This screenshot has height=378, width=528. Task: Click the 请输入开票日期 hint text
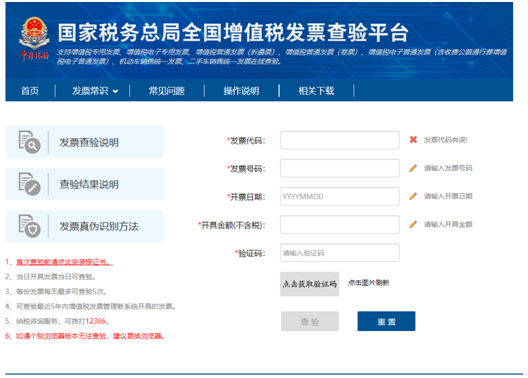point(448,196)
